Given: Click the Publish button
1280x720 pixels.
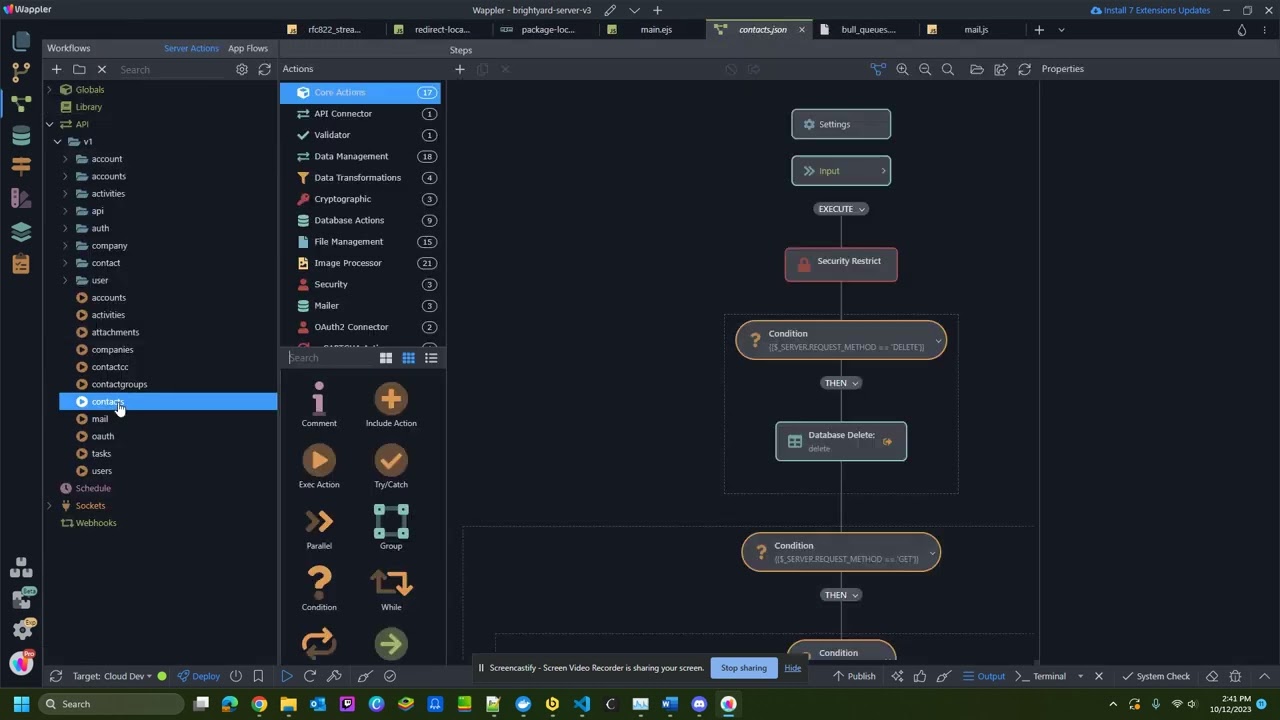Looking at the screenshot, I should 854,677.
